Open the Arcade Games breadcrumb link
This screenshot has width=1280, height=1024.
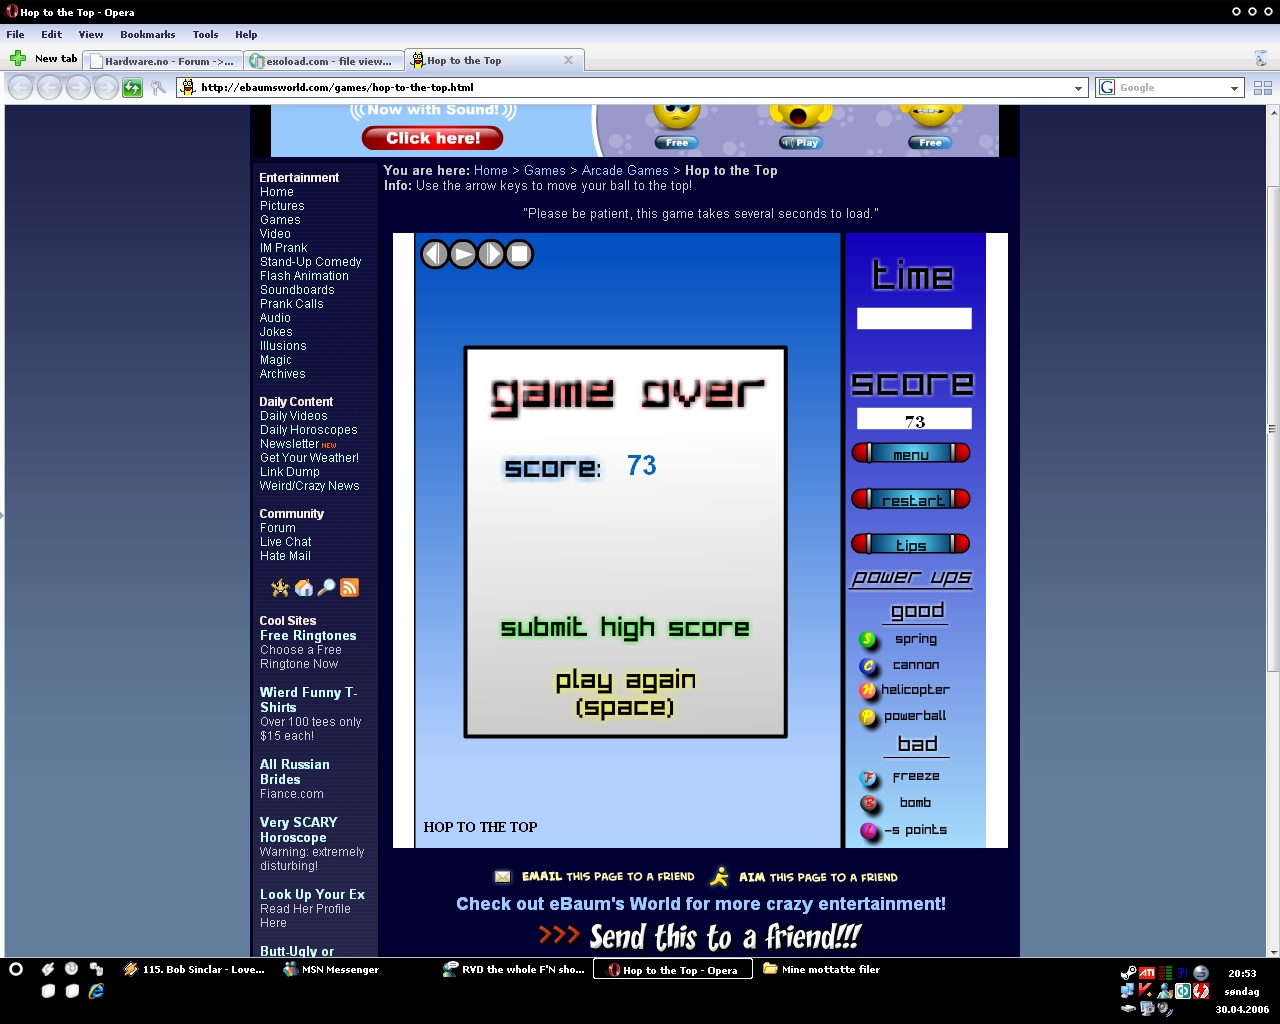(x=625, y=171)
